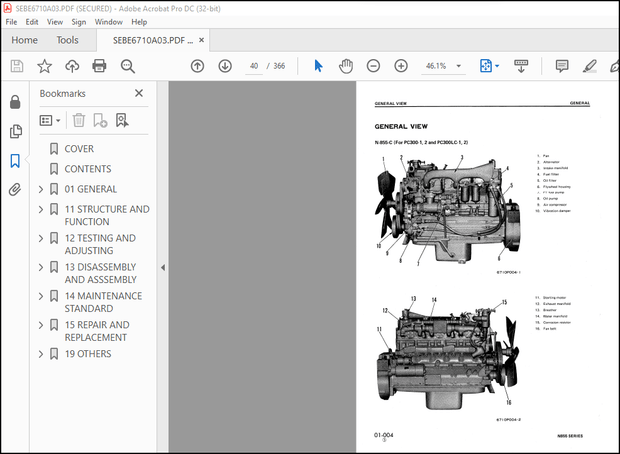Jump to CONTENTS bookmark
The width and height of the screenshot is (620, 454).
88,169
